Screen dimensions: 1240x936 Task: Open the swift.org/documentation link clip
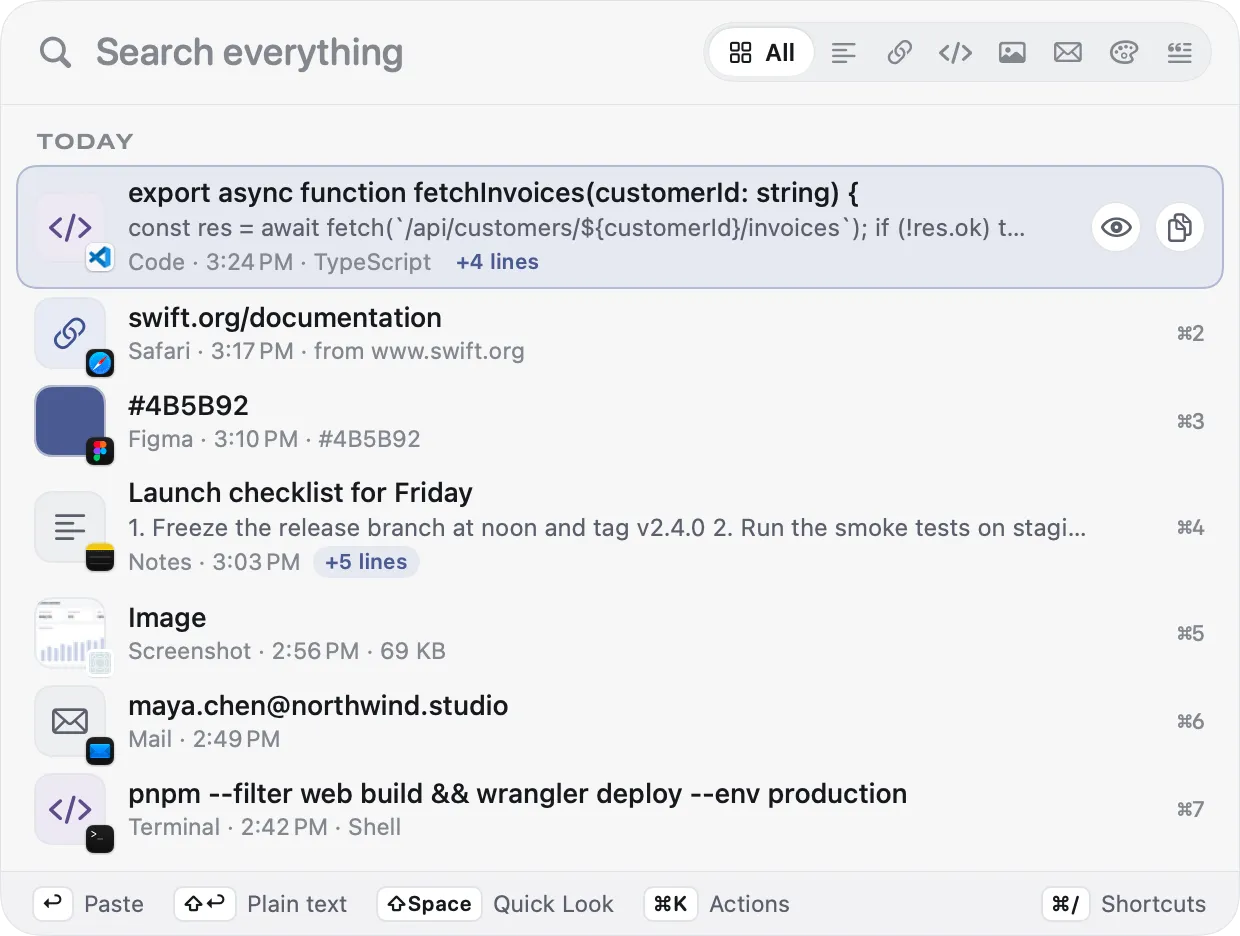pyautogui.click(x=620, y=333)
